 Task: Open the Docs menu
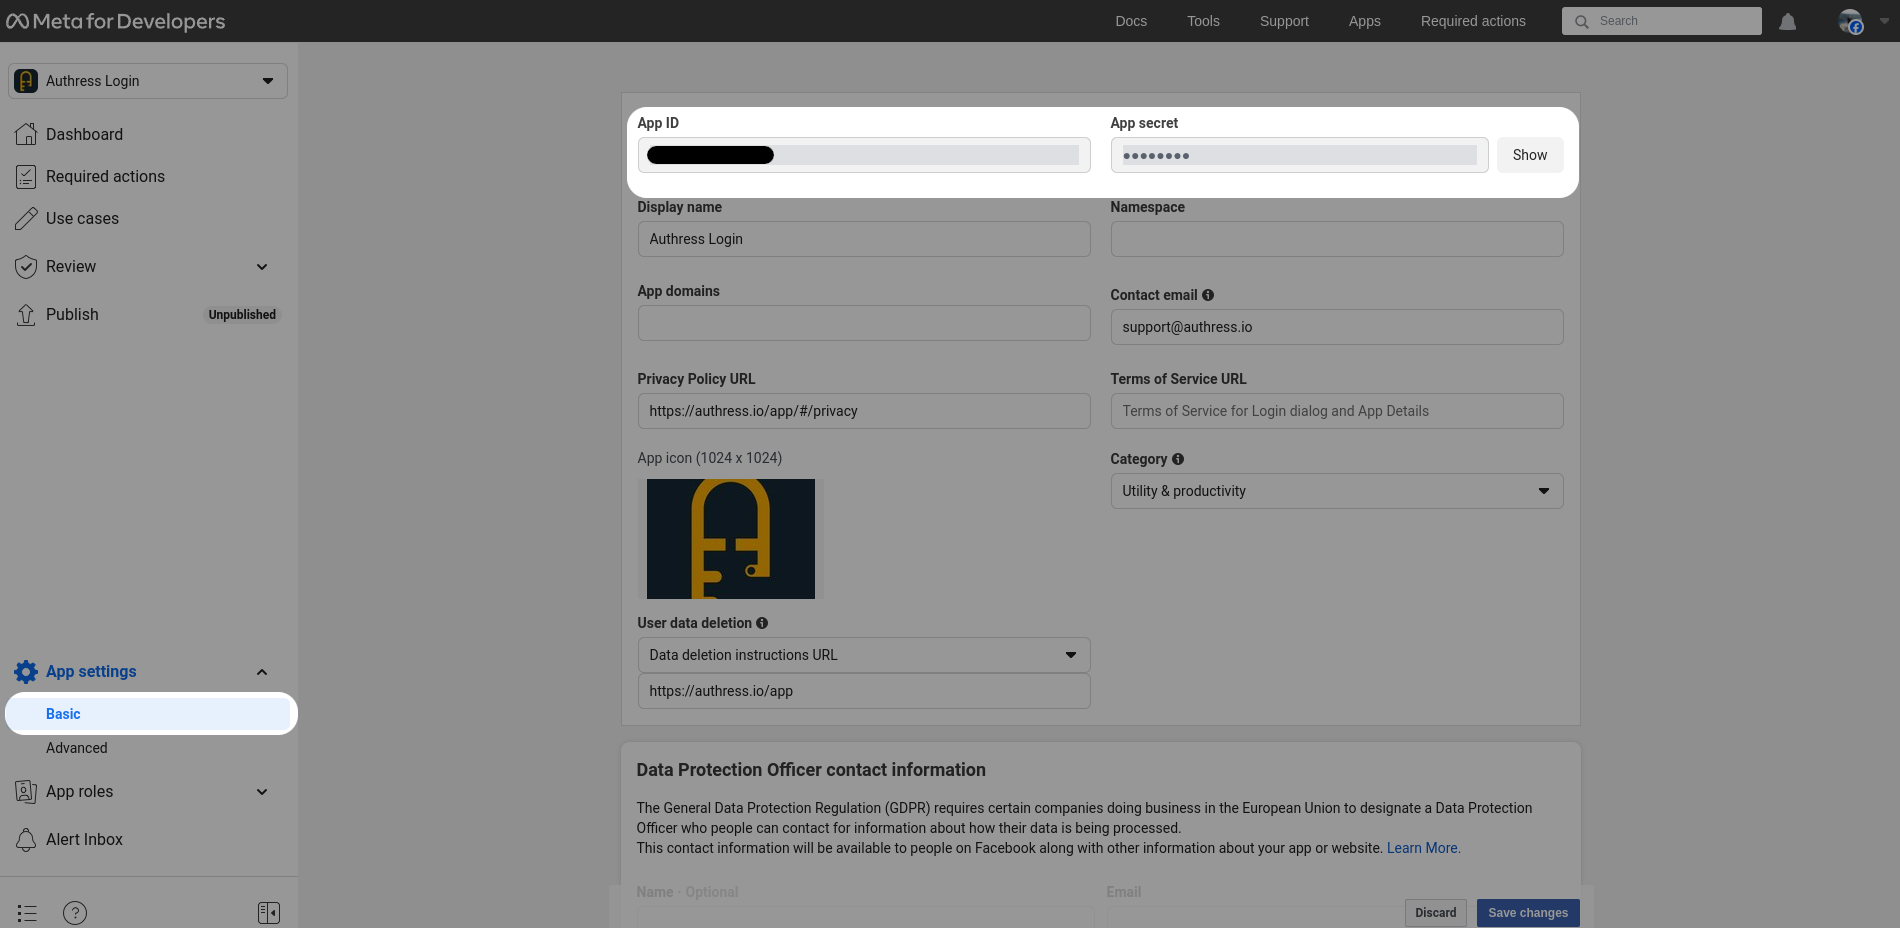coord(1131,20)
